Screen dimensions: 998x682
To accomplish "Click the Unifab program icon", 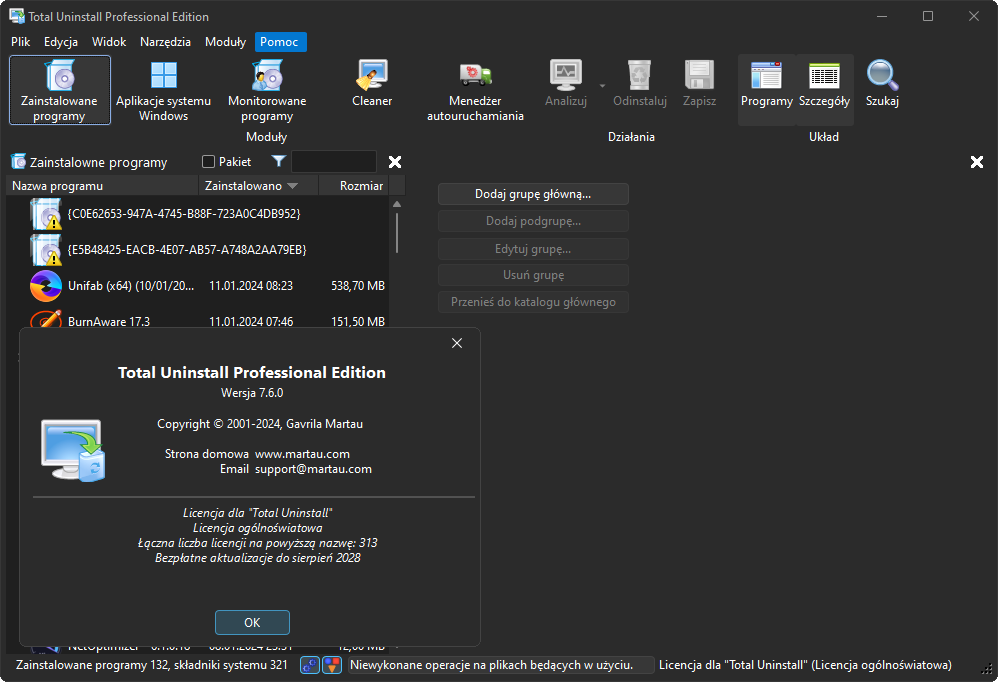I will pos(46,286).
